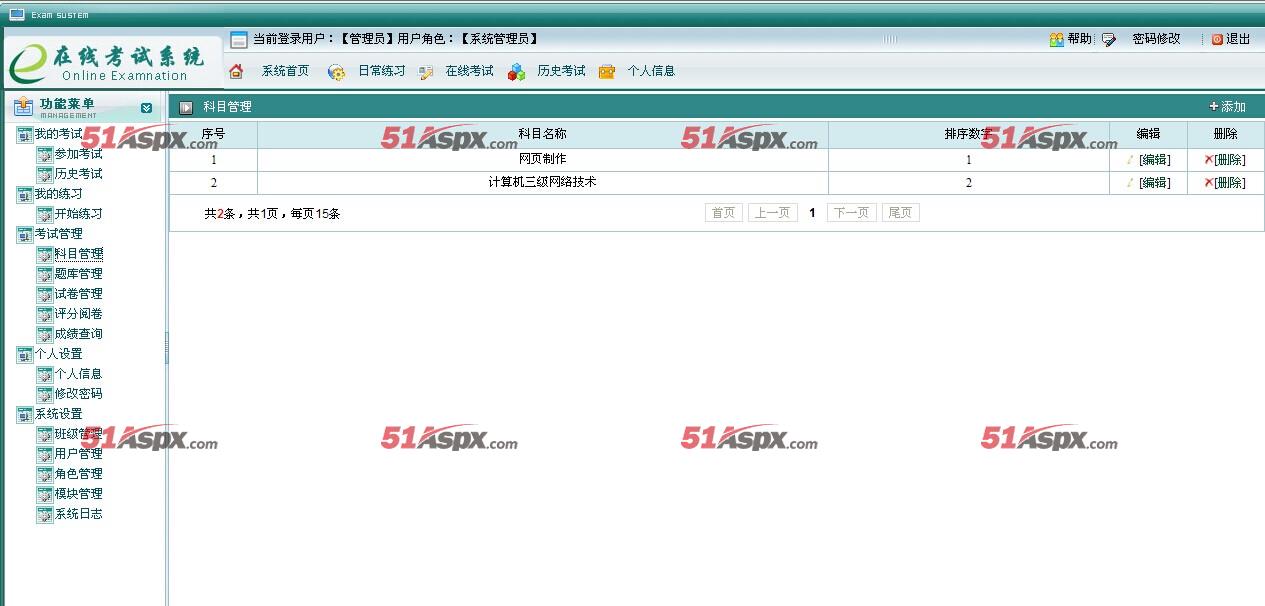Click the icon next to 题库管理
This screenshot has width=1265, height=606.
pyautogui.click(x=44, y=274)
